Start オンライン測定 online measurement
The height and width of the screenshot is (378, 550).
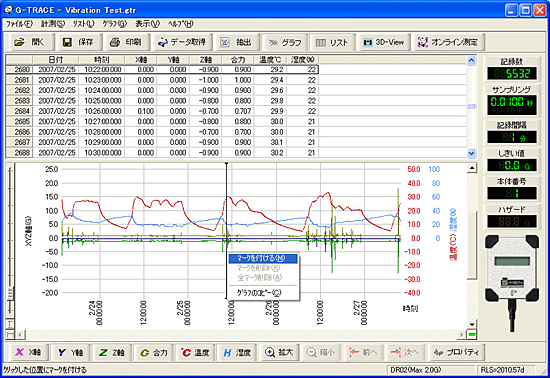448,42
